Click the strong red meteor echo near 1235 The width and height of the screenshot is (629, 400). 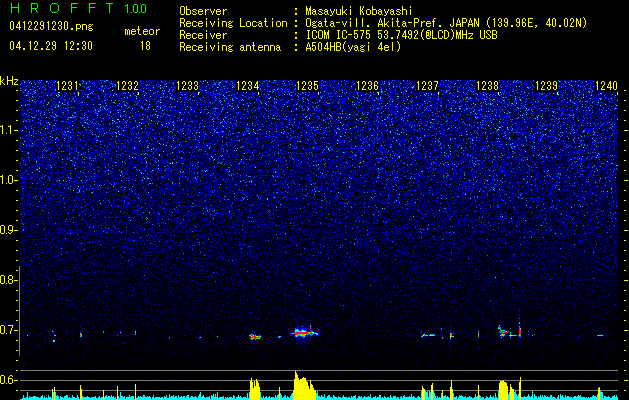click(x=304, y=333)
